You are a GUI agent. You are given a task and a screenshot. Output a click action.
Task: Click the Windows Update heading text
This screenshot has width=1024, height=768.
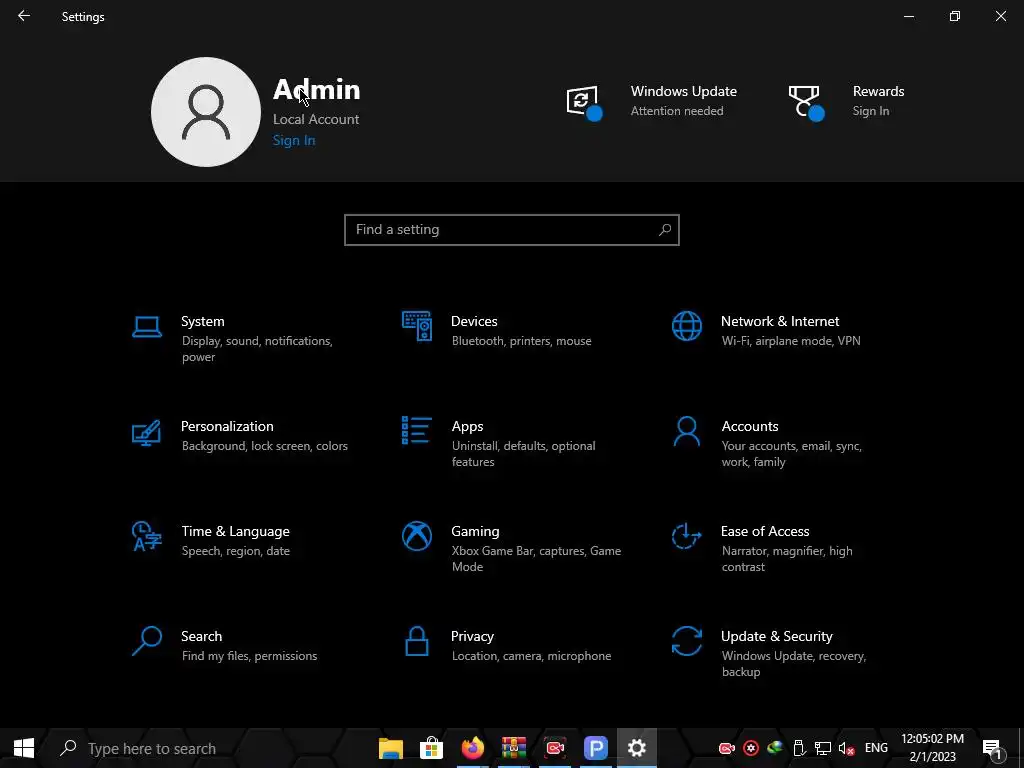(684, 91)
